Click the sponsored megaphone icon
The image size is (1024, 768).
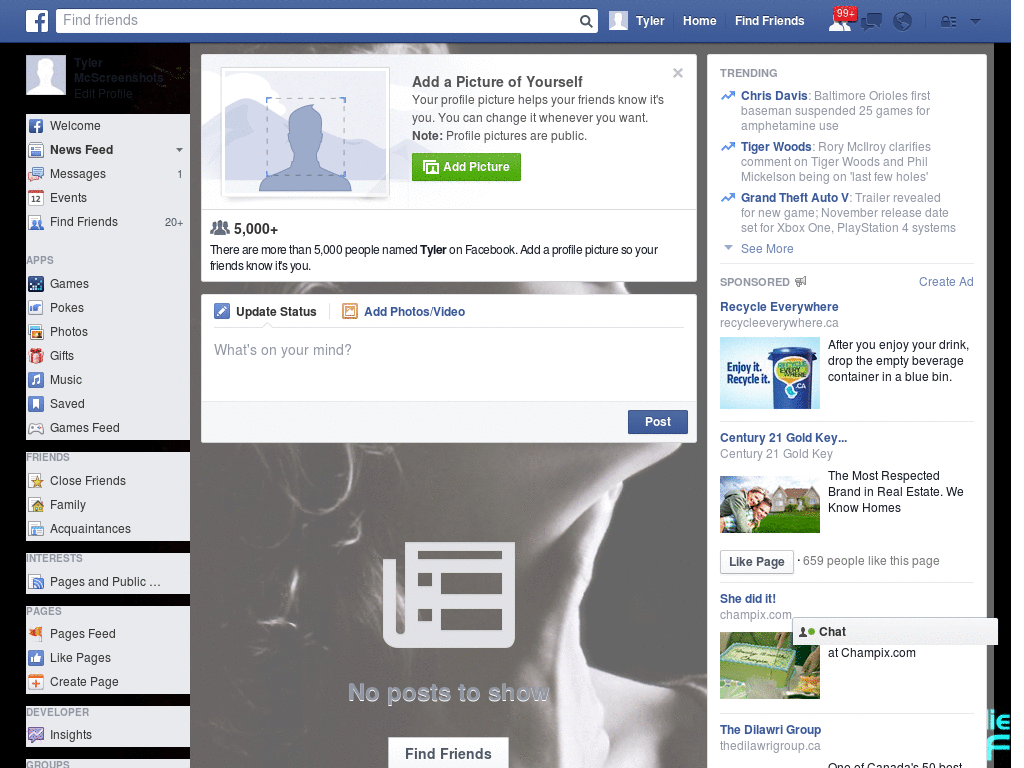(801, 281)
